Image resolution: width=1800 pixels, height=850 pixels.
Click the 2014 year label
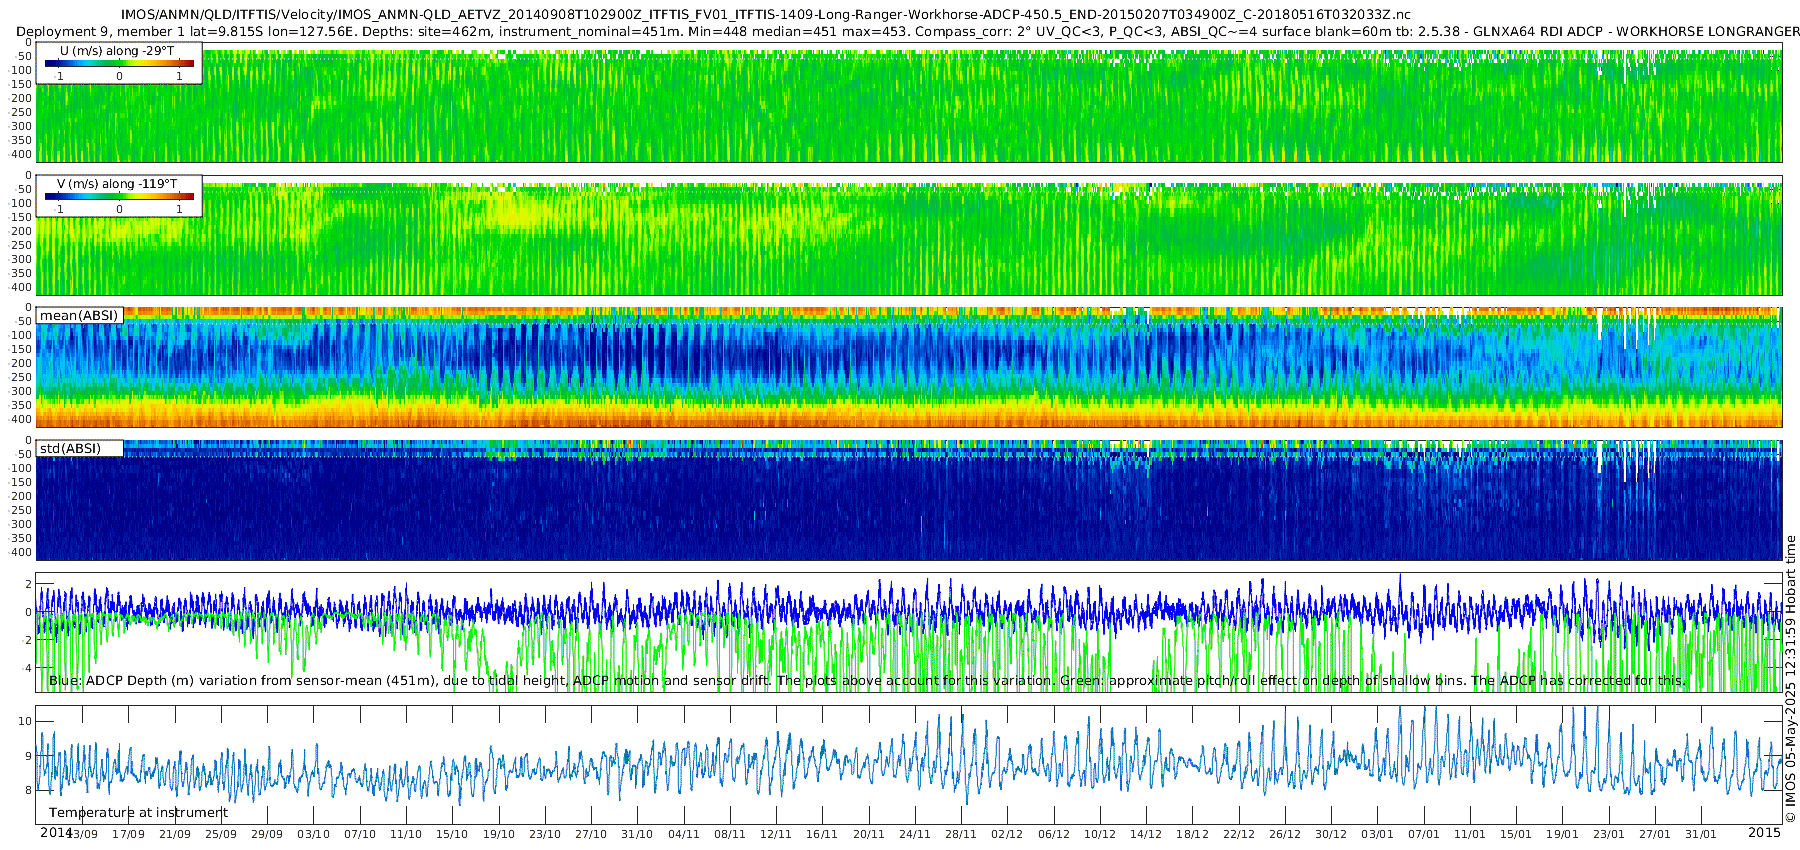point(56,832)
